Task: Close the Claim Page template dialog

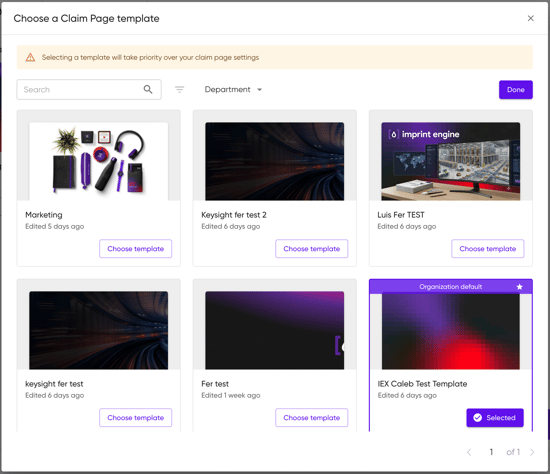Action: (x=531, y=18)
